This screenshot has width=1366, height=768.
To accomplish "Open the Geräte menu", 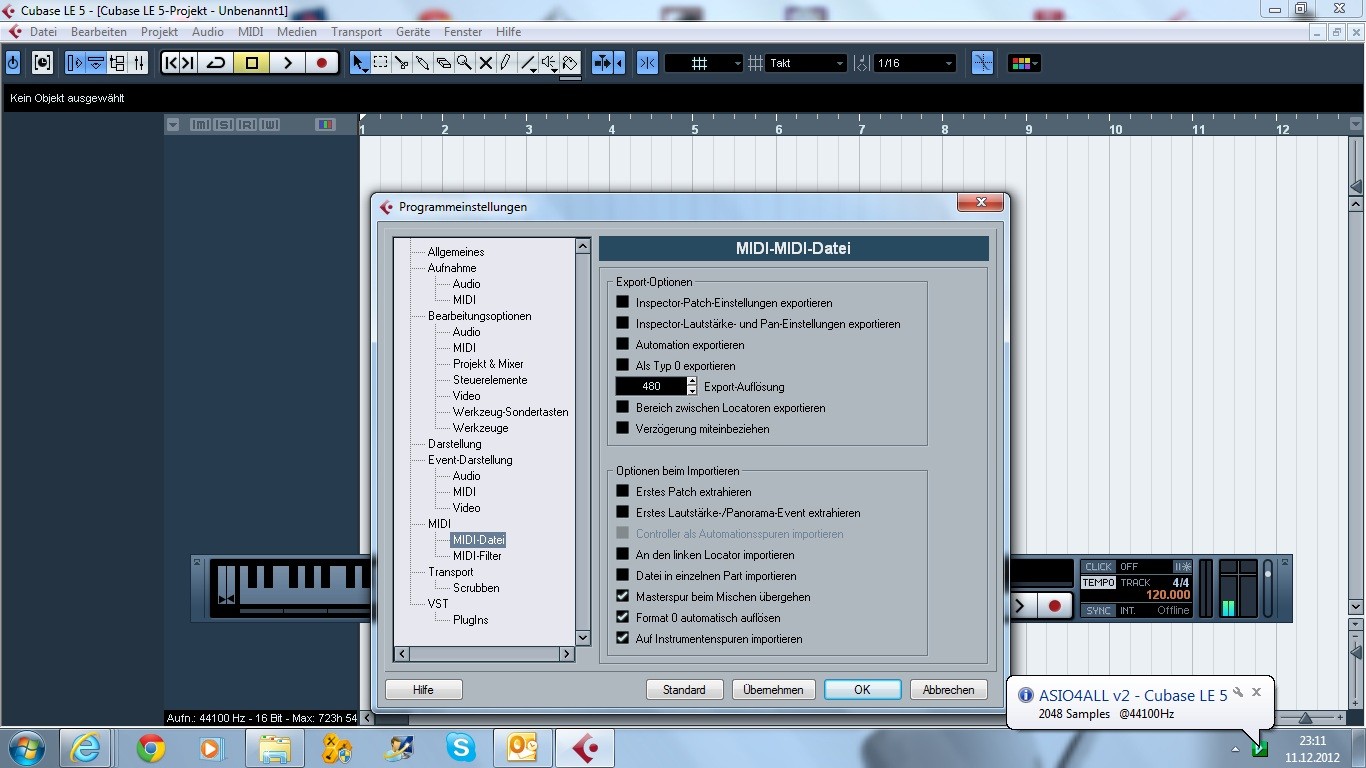I will [x=413, y=32].
